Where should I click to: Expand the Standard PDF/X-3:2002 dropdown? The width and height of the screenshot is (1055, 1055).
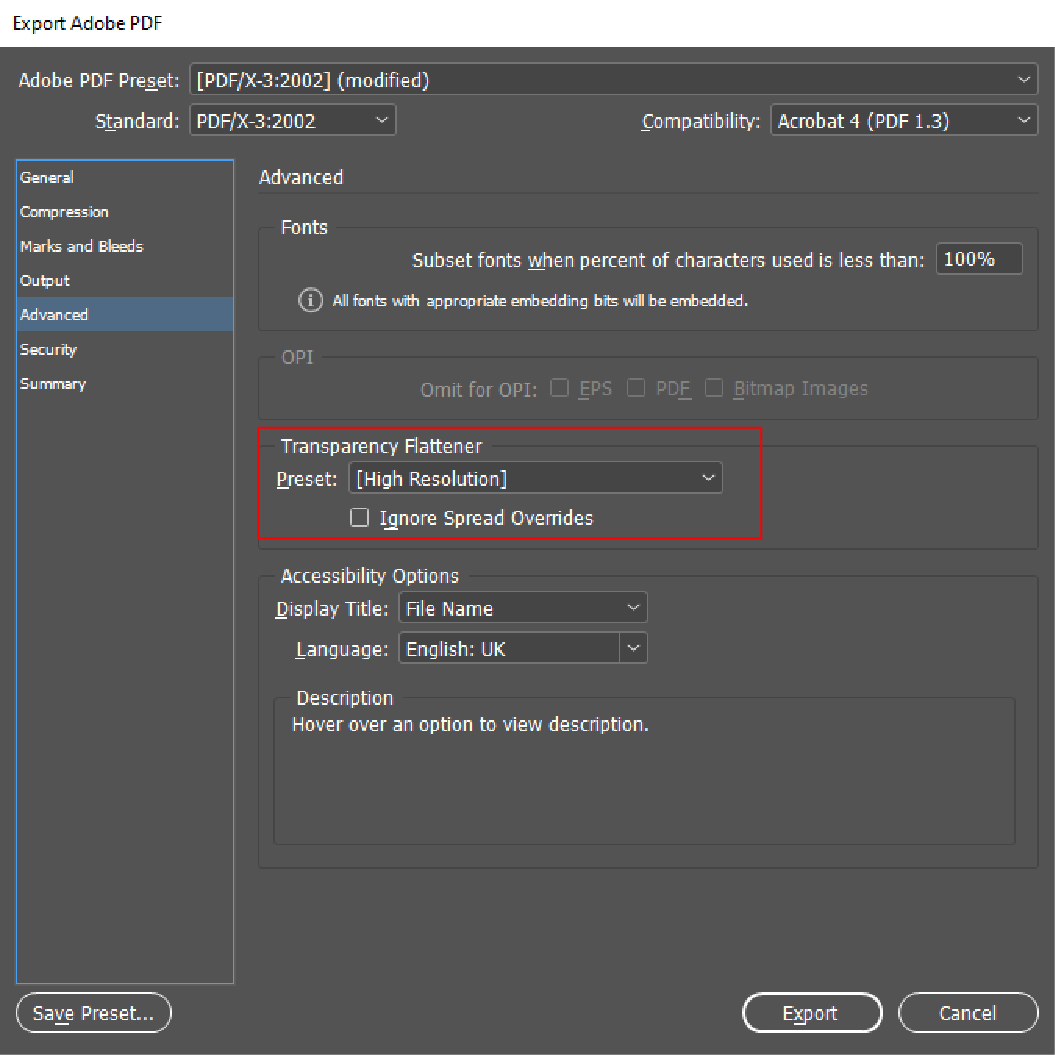[292, 121]
